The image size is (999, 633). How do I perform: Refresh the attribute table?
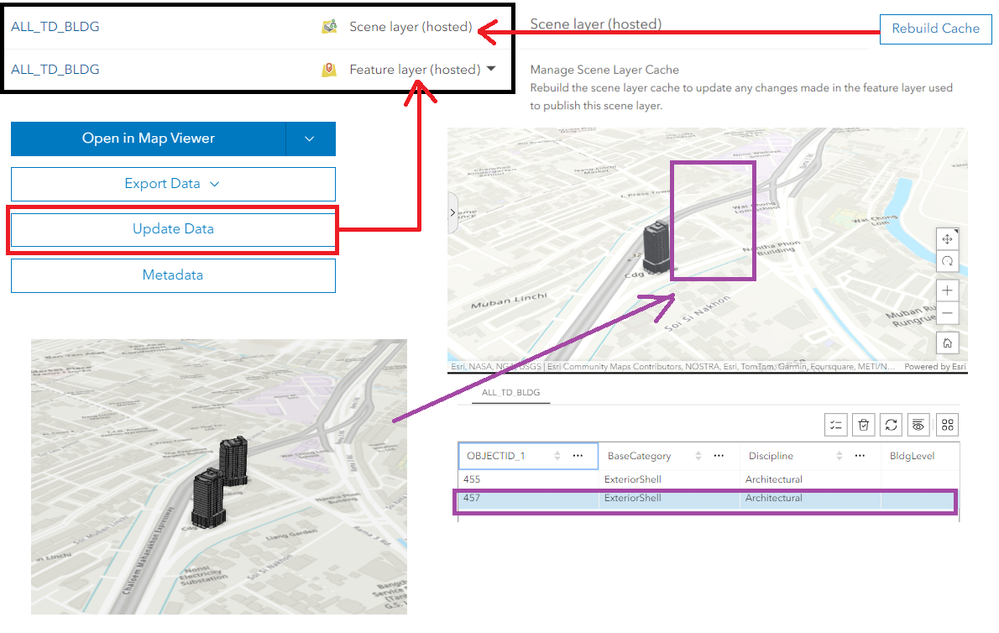(x=891, y=425)
